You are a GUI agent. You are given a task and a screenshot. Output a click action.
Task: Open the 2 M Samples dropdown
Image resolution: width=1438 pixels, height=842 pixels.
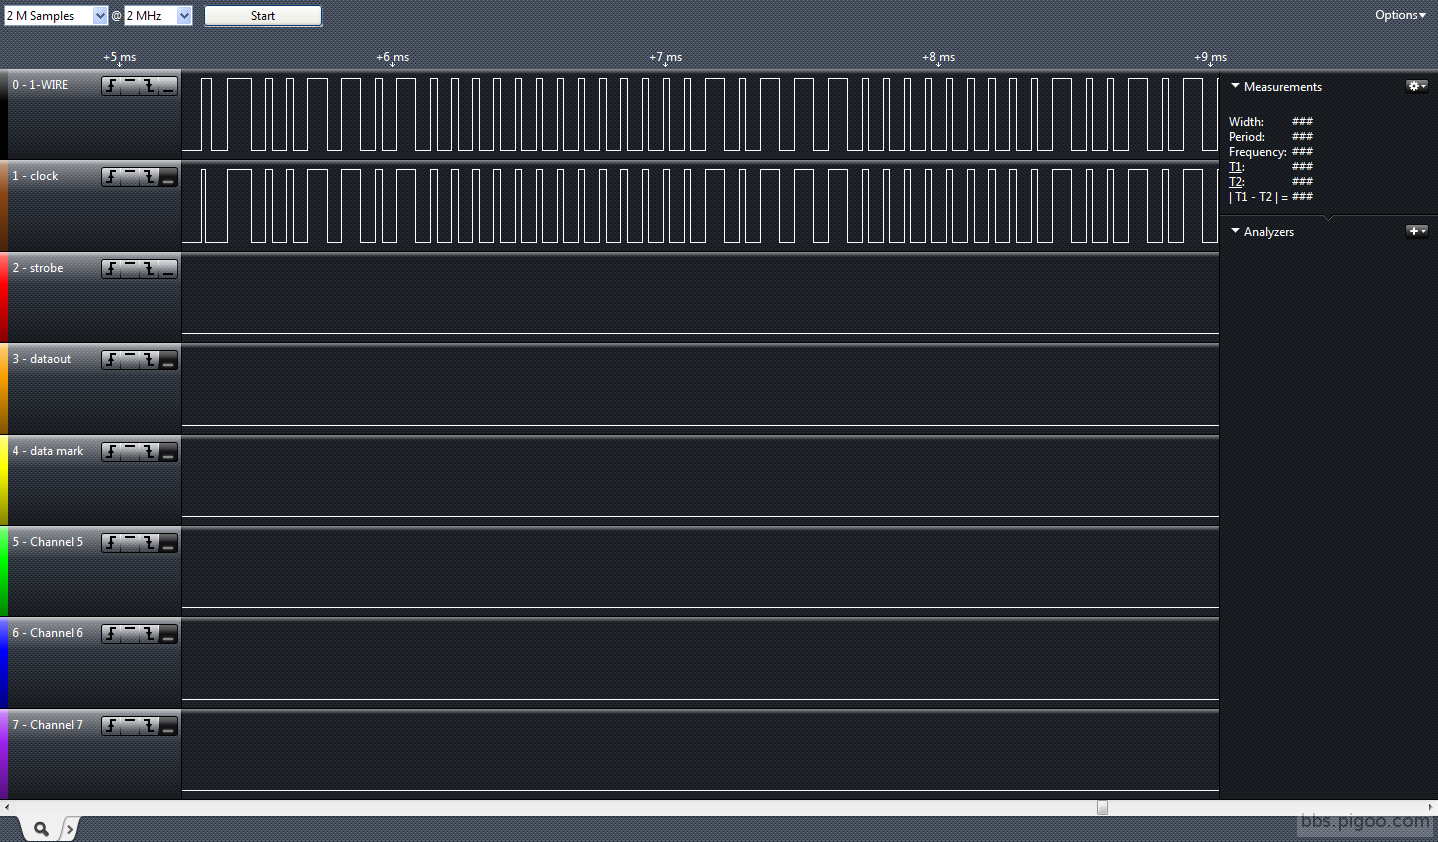(56, 16)
